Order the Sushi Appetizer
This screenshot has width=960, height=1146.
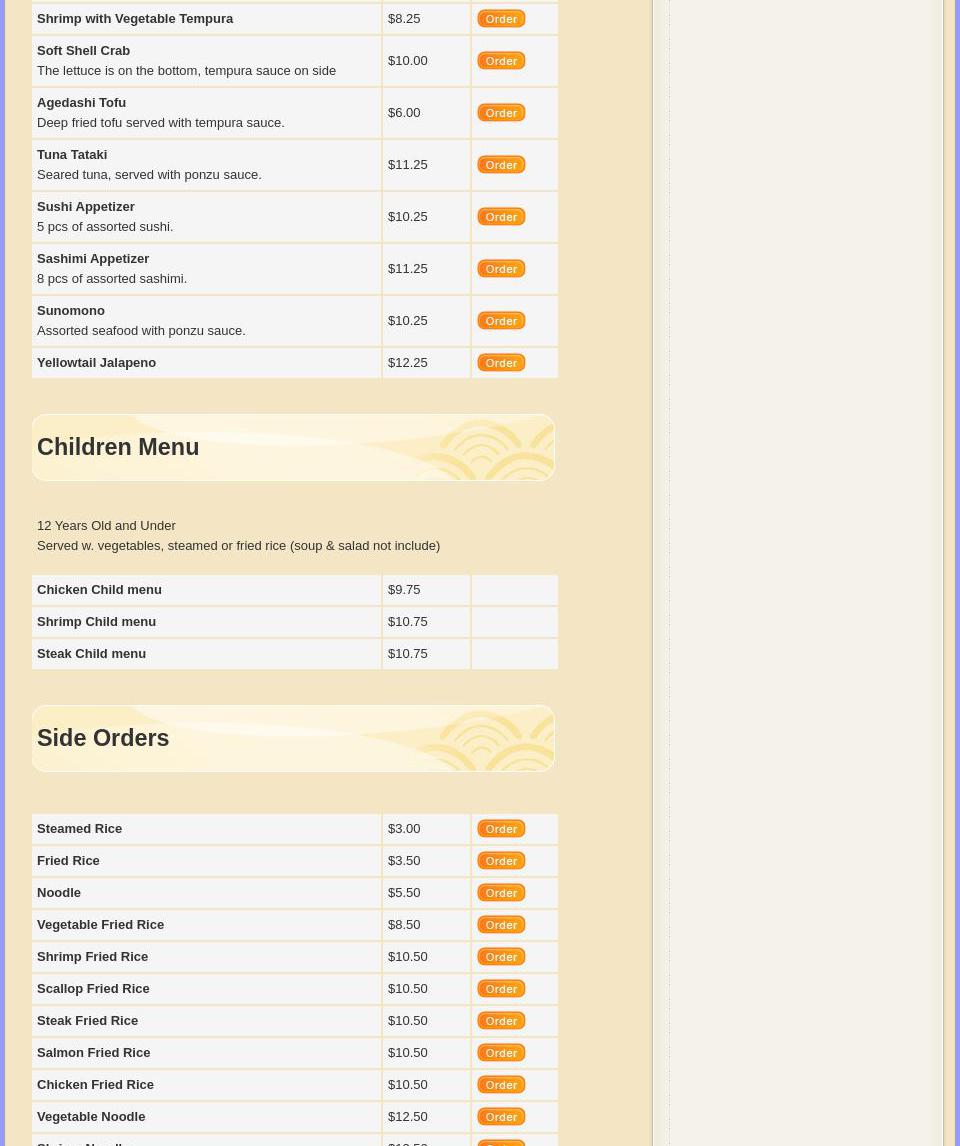501,217
